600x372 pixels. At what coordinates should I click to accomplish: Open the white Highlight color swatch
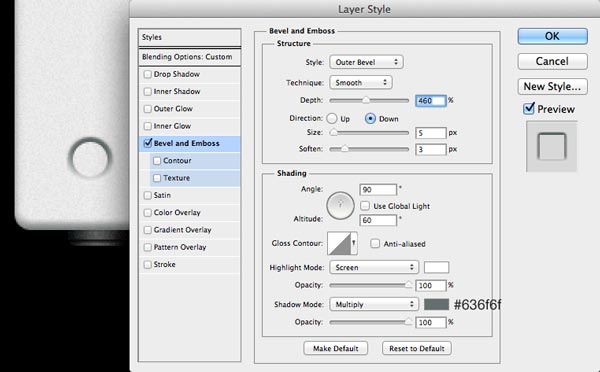[437, 267]
